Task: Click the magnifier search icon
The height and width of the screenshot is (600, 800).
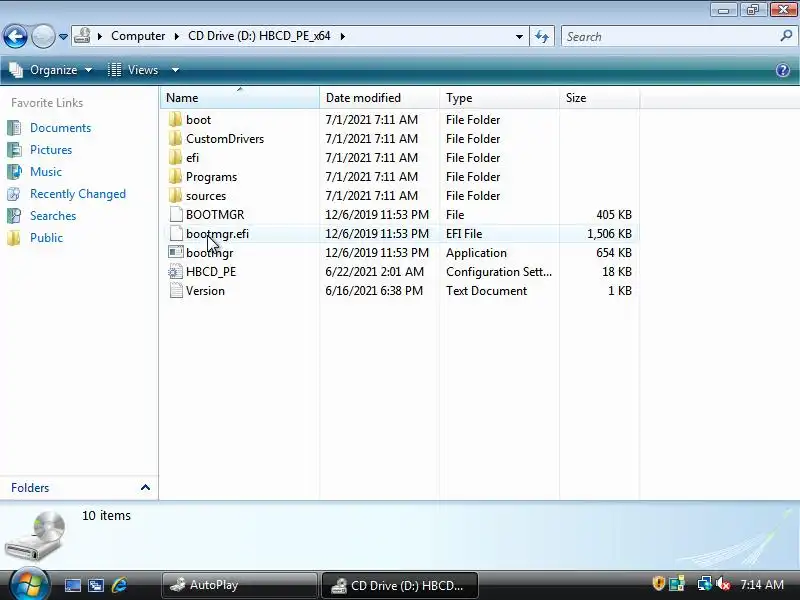Action: tap(786, 36)
